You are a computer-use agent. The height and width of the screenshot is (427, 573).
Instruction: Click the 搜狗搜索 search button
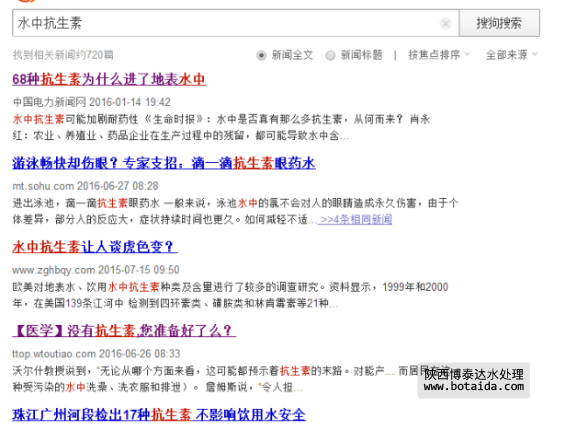coord(499,23)
